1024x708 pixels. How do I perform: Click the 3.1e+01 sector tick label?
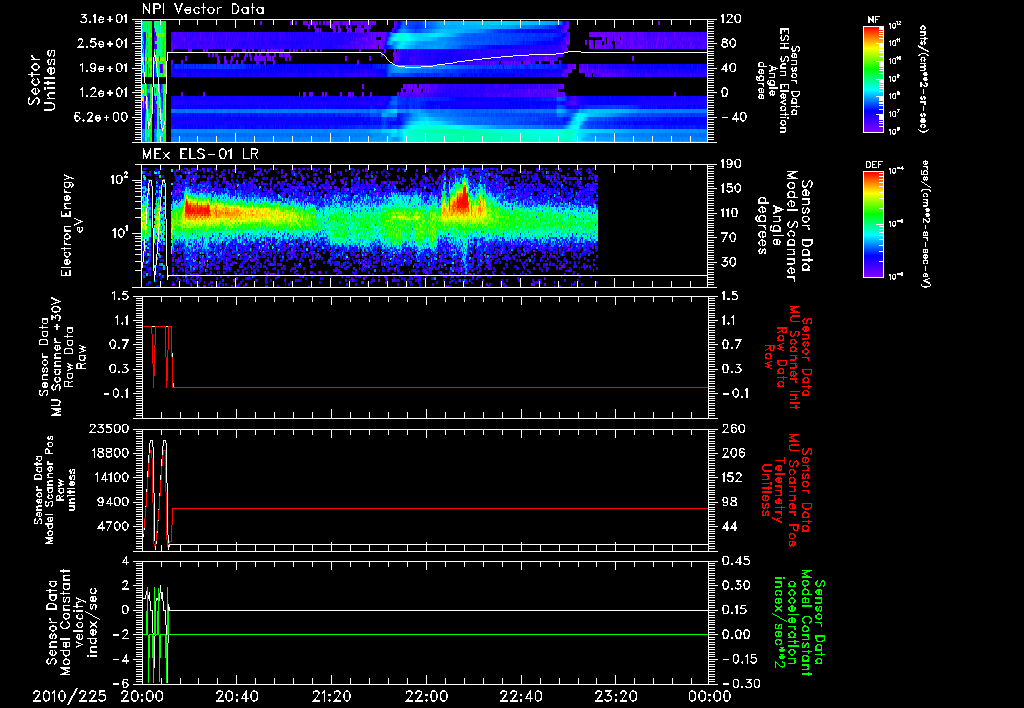coord(106,19)
